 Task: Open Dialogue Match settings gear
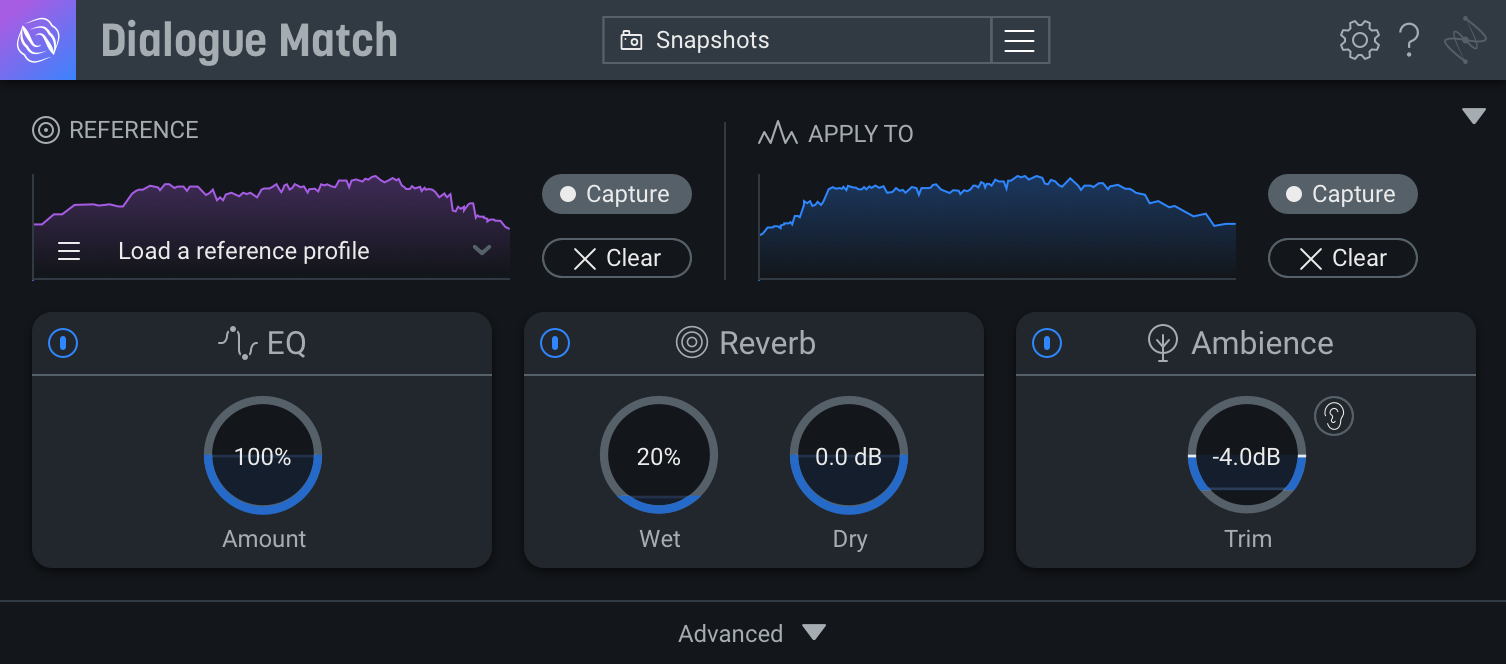click(1359, 40)
